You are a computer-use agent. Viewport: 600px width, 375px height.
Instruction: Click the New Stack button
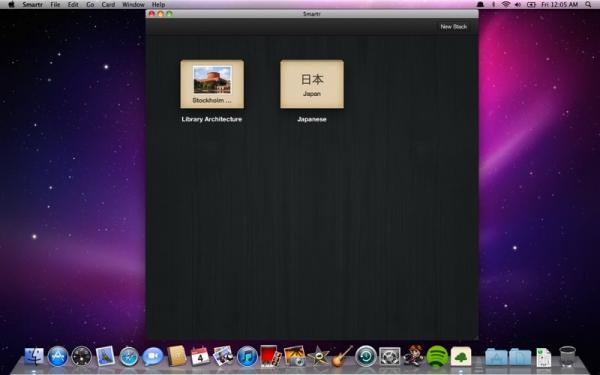point(453,27)
